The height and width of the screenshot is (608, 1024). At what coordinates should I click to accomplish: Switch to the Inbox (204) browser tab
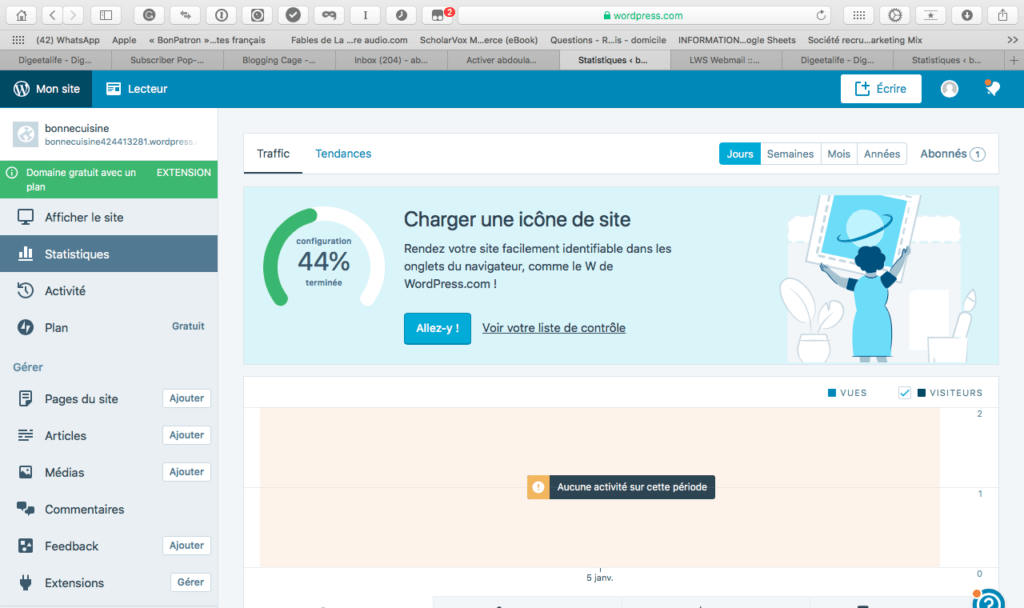[x=391, y=60]
